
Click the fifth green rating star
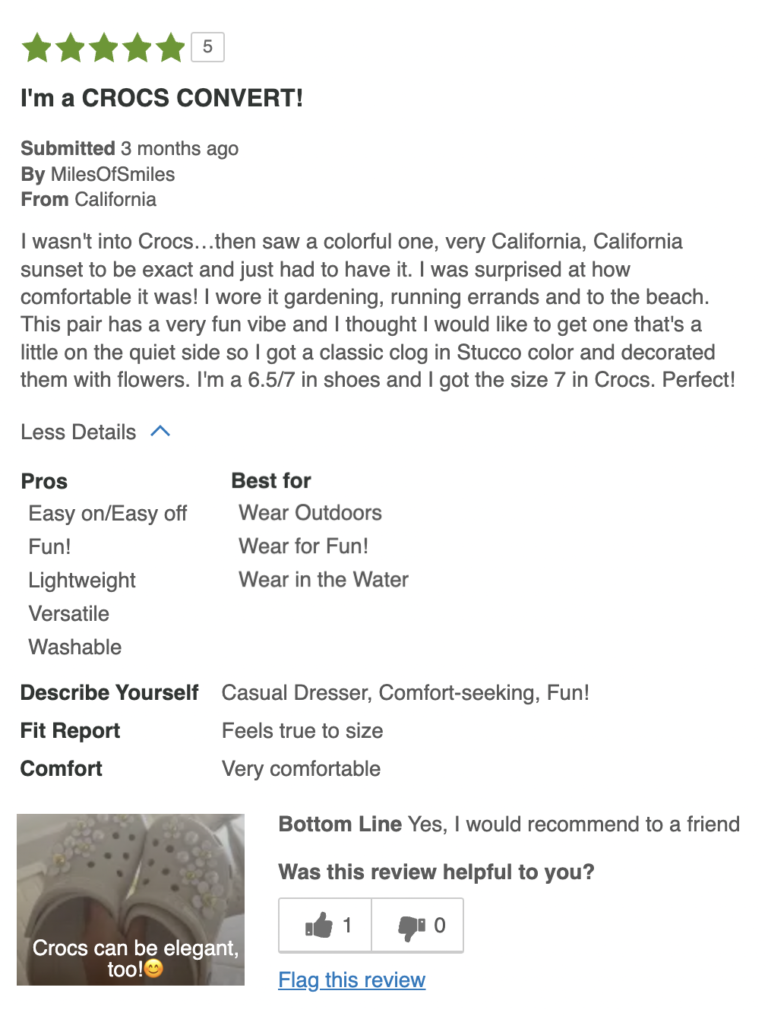(x=170, y=47)
